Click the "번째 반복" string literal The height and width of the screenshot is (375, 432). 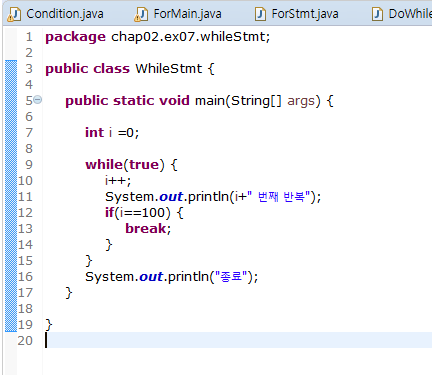pyautogui.click(x=279, y=197)
